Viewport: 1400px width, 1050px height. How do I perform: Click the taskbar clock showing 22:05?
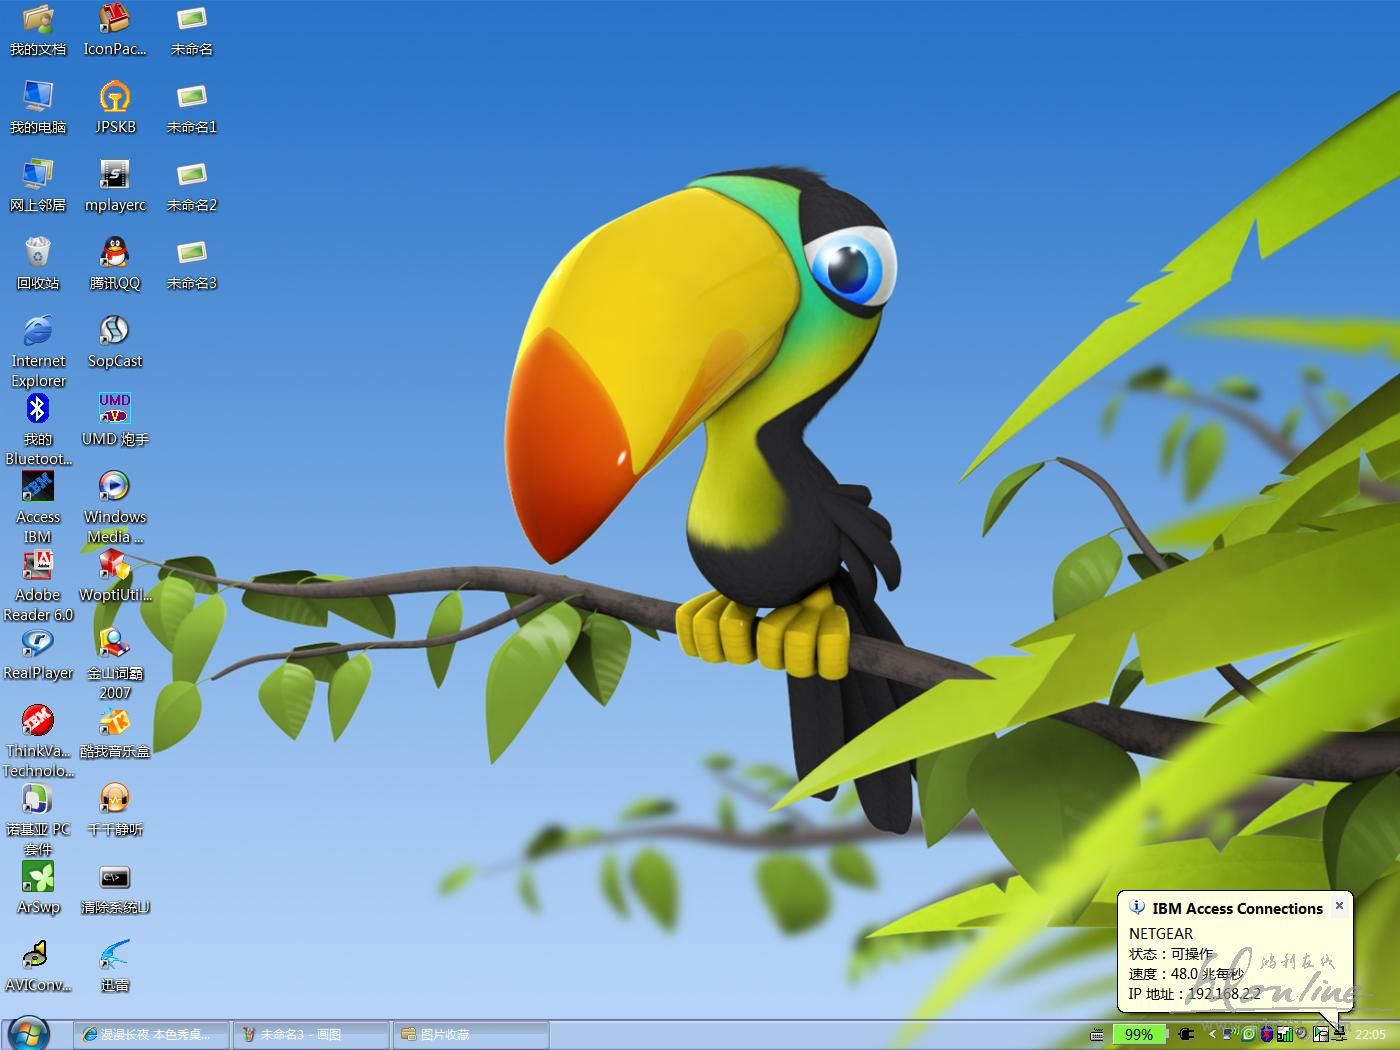pyautogui.click(x=1370, y=1034)
